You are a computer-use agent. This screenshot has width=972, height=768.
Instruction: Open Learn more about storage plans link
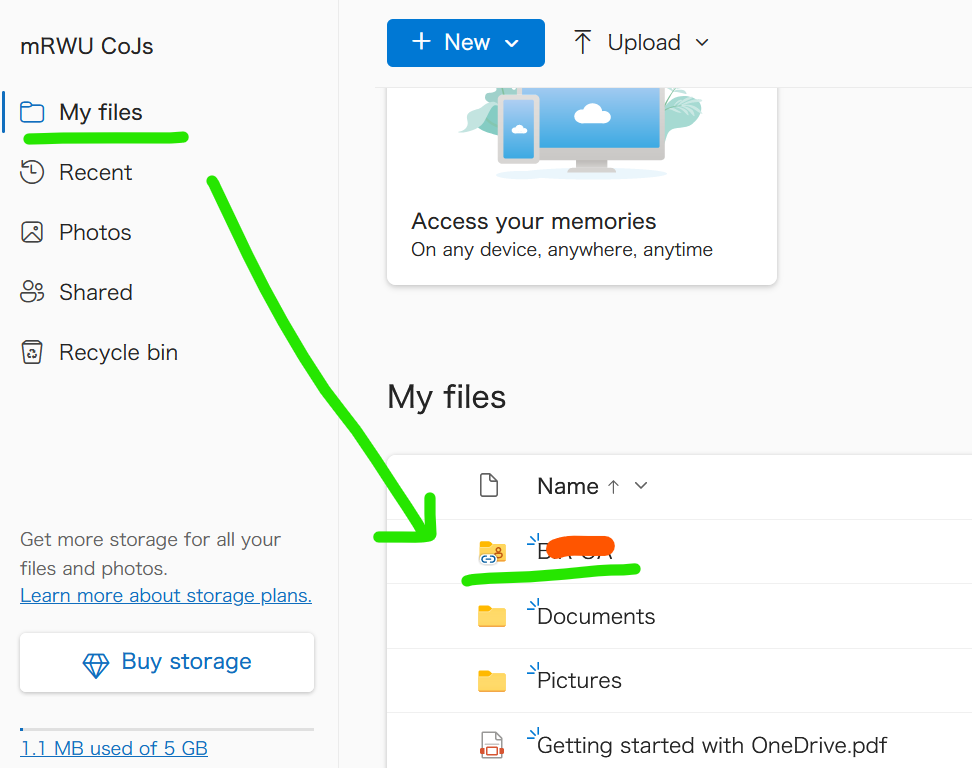coord(166,596)
